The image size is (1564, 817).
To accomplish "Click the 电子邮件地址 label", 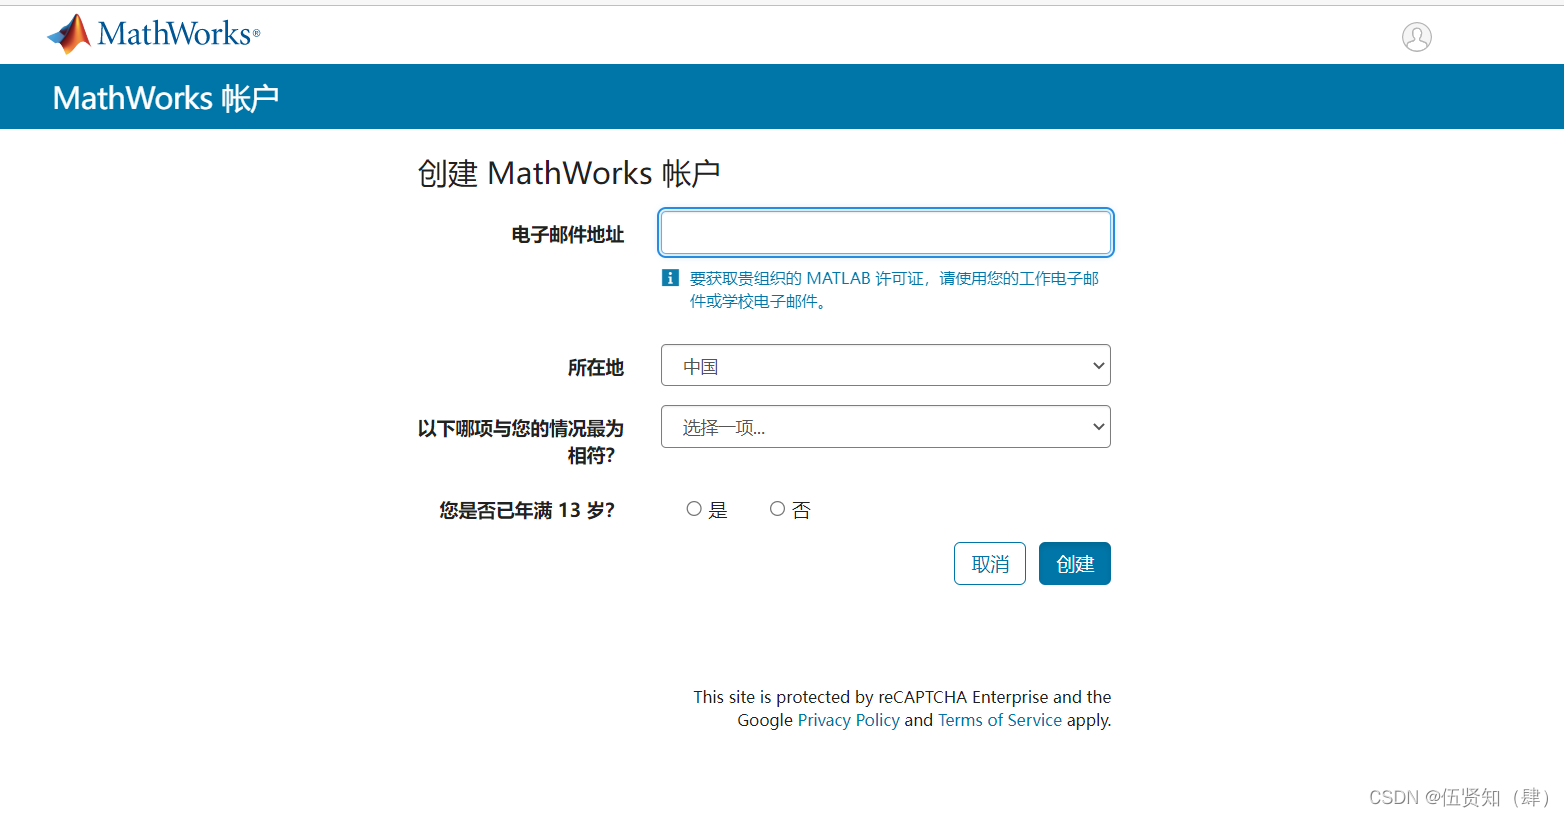I will pos(567,235).
